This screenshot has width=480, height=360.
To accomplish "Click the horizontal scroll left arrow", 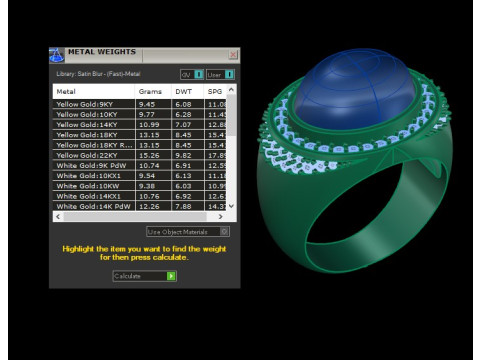I will click(x=58, y=217).
